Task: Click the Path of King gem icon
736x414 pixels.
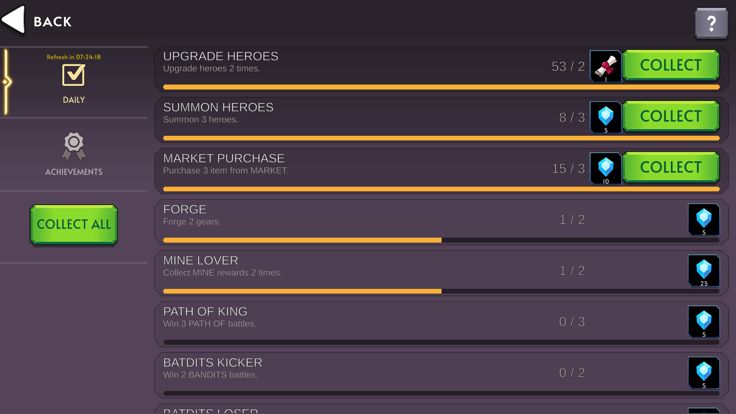Action: tap(703, 322)
